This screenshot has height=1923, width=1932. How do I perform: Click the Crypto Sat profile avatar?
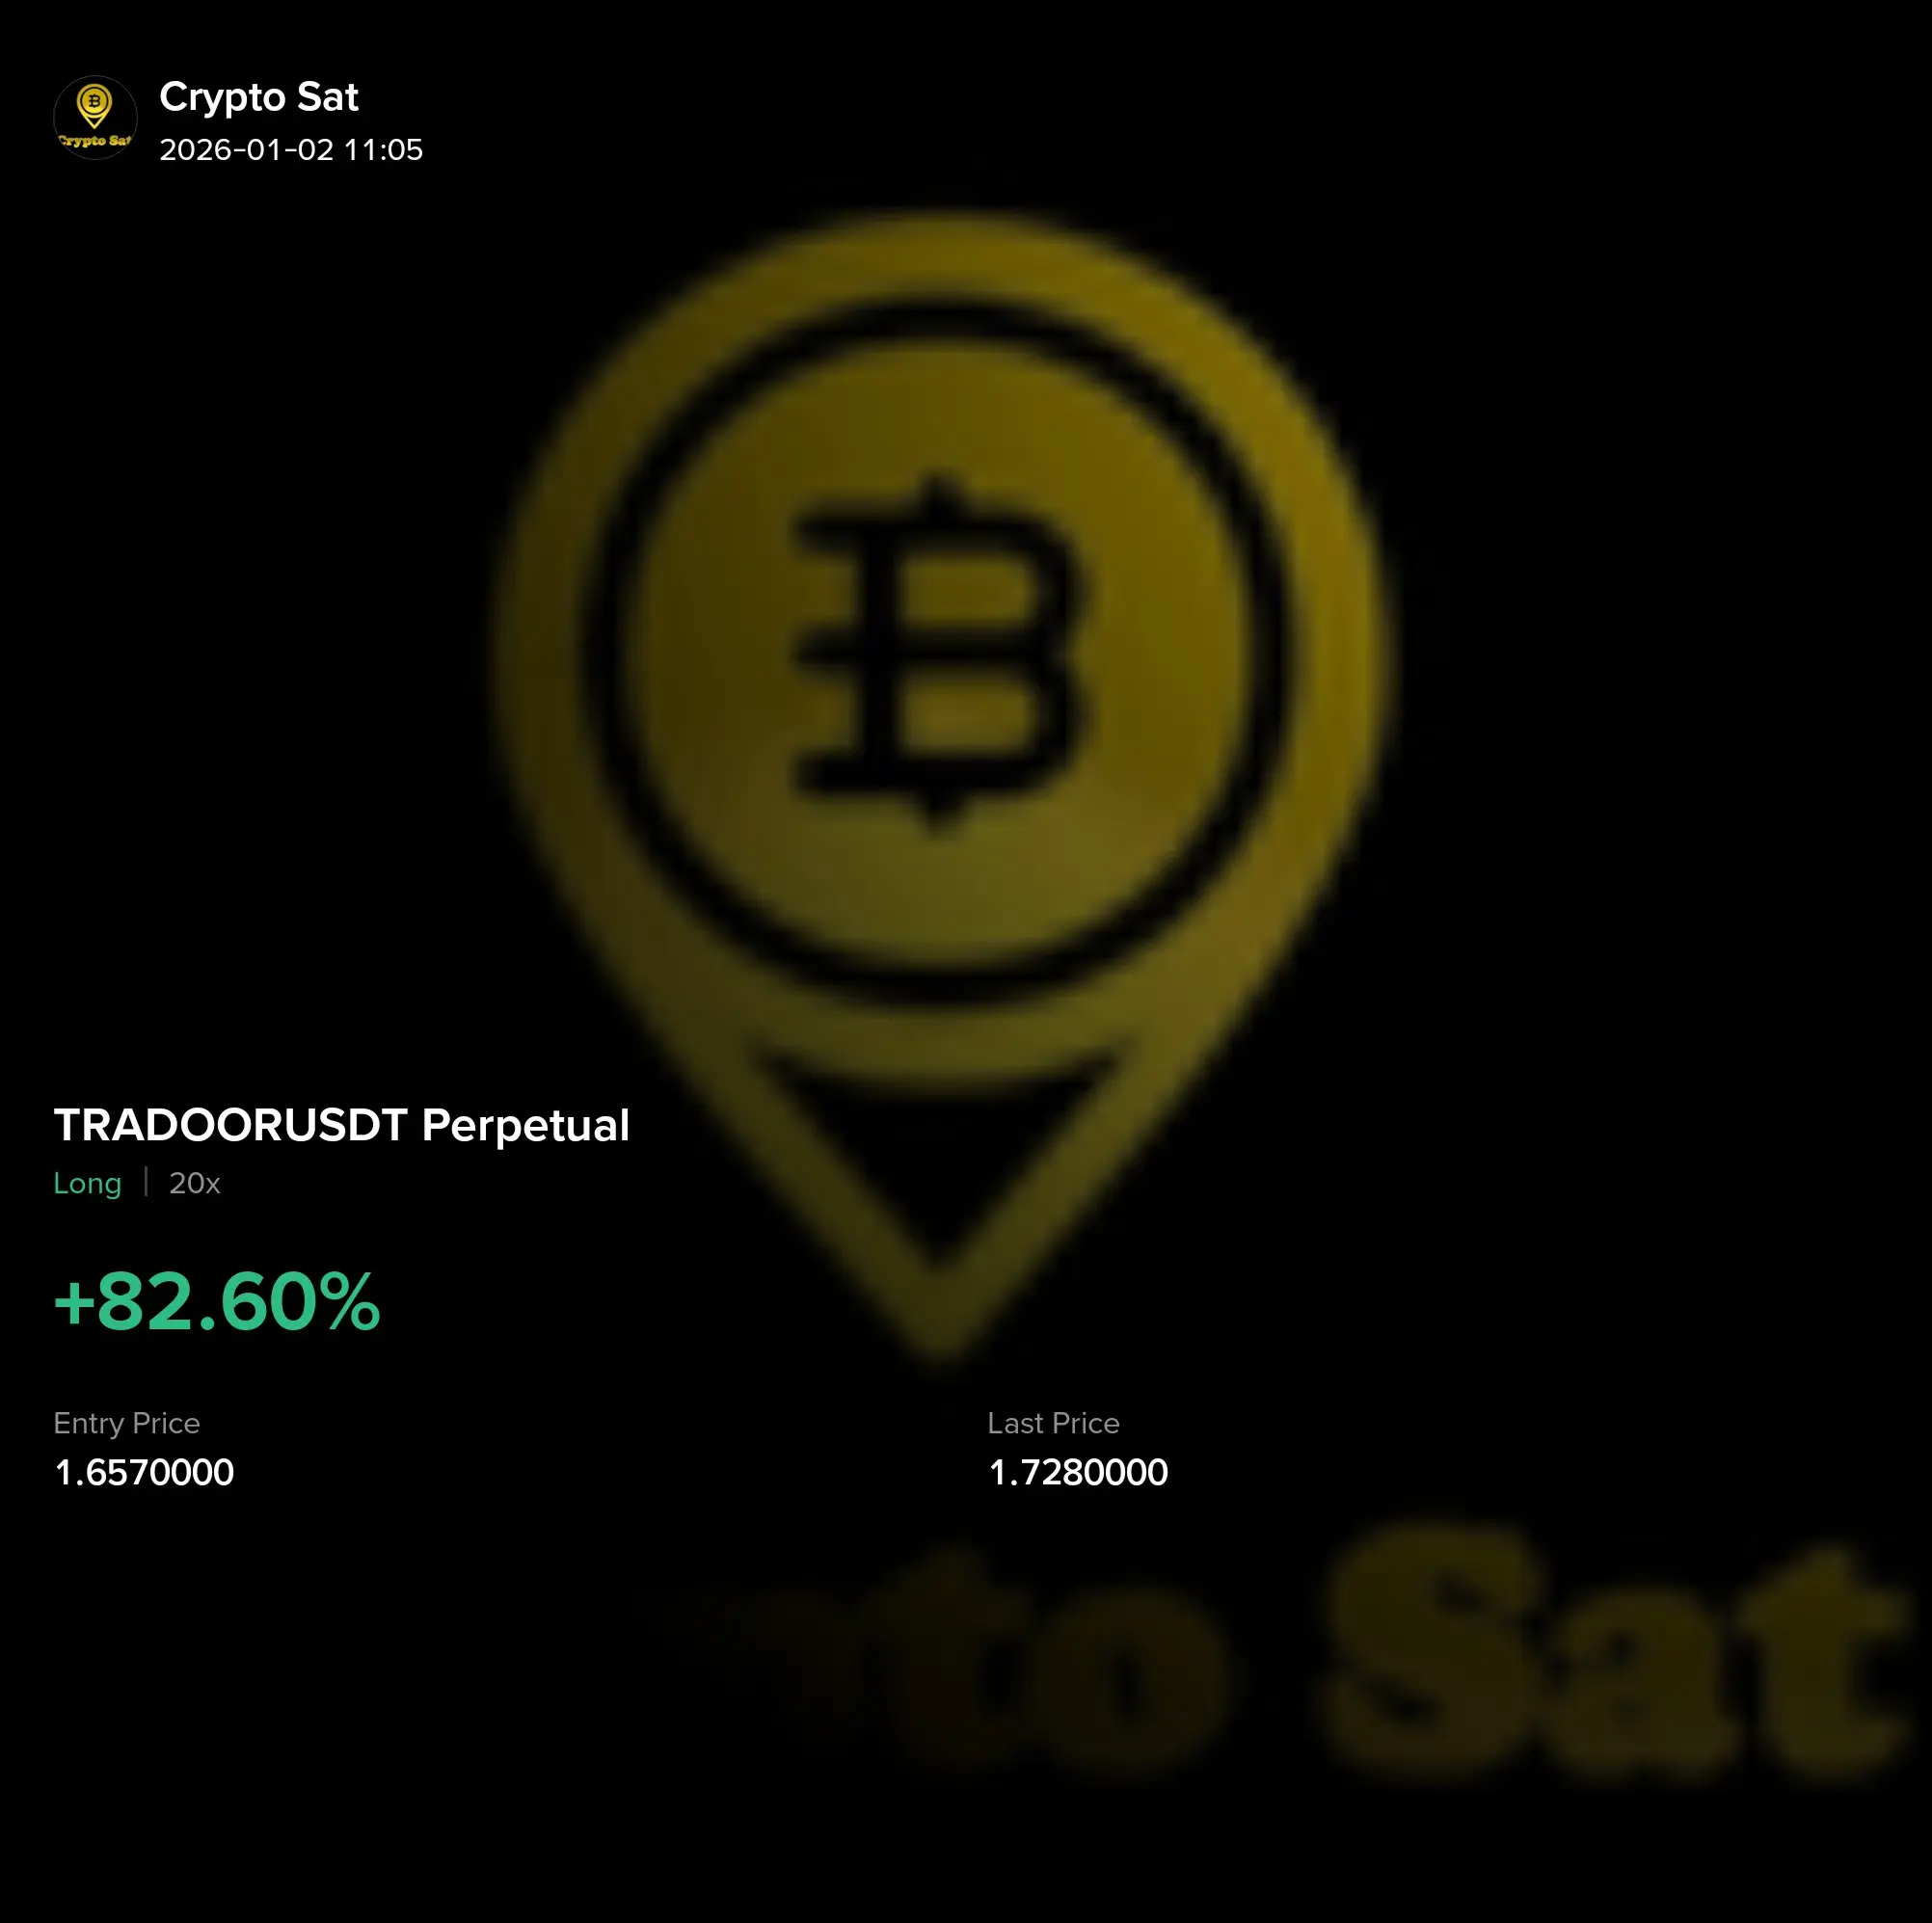click(95, 118)
